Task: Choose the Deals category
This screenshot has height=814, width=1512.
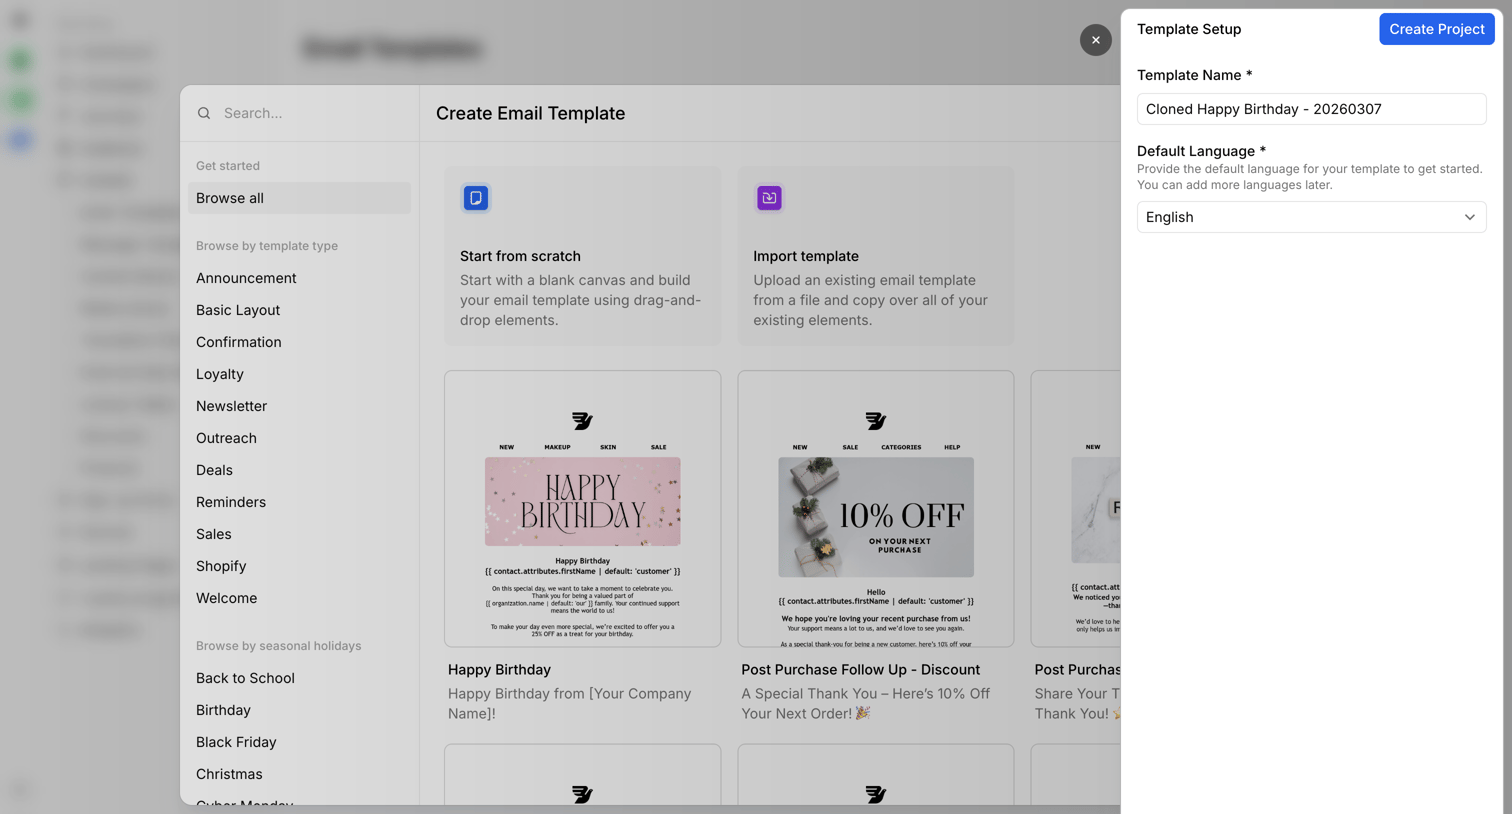Action: (214, 470)
